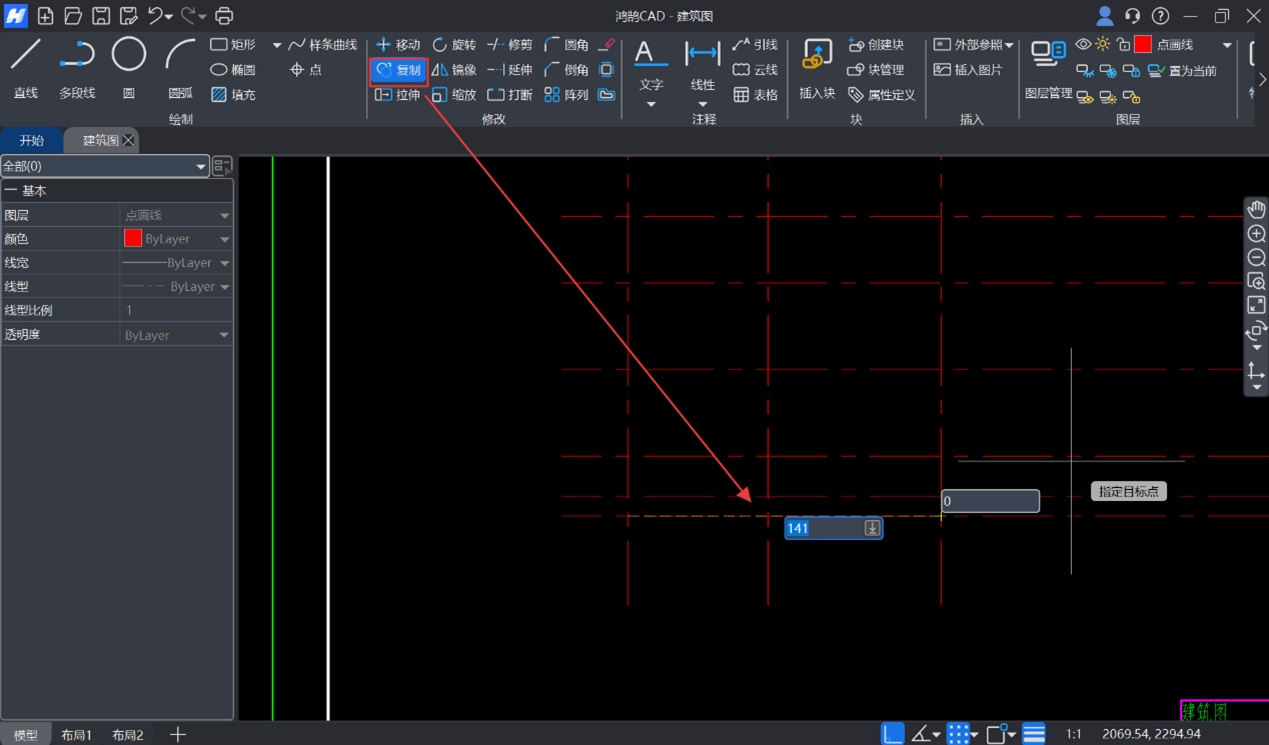Click the 置为当前 button

pyautogui.click(x=1182, y=71)
